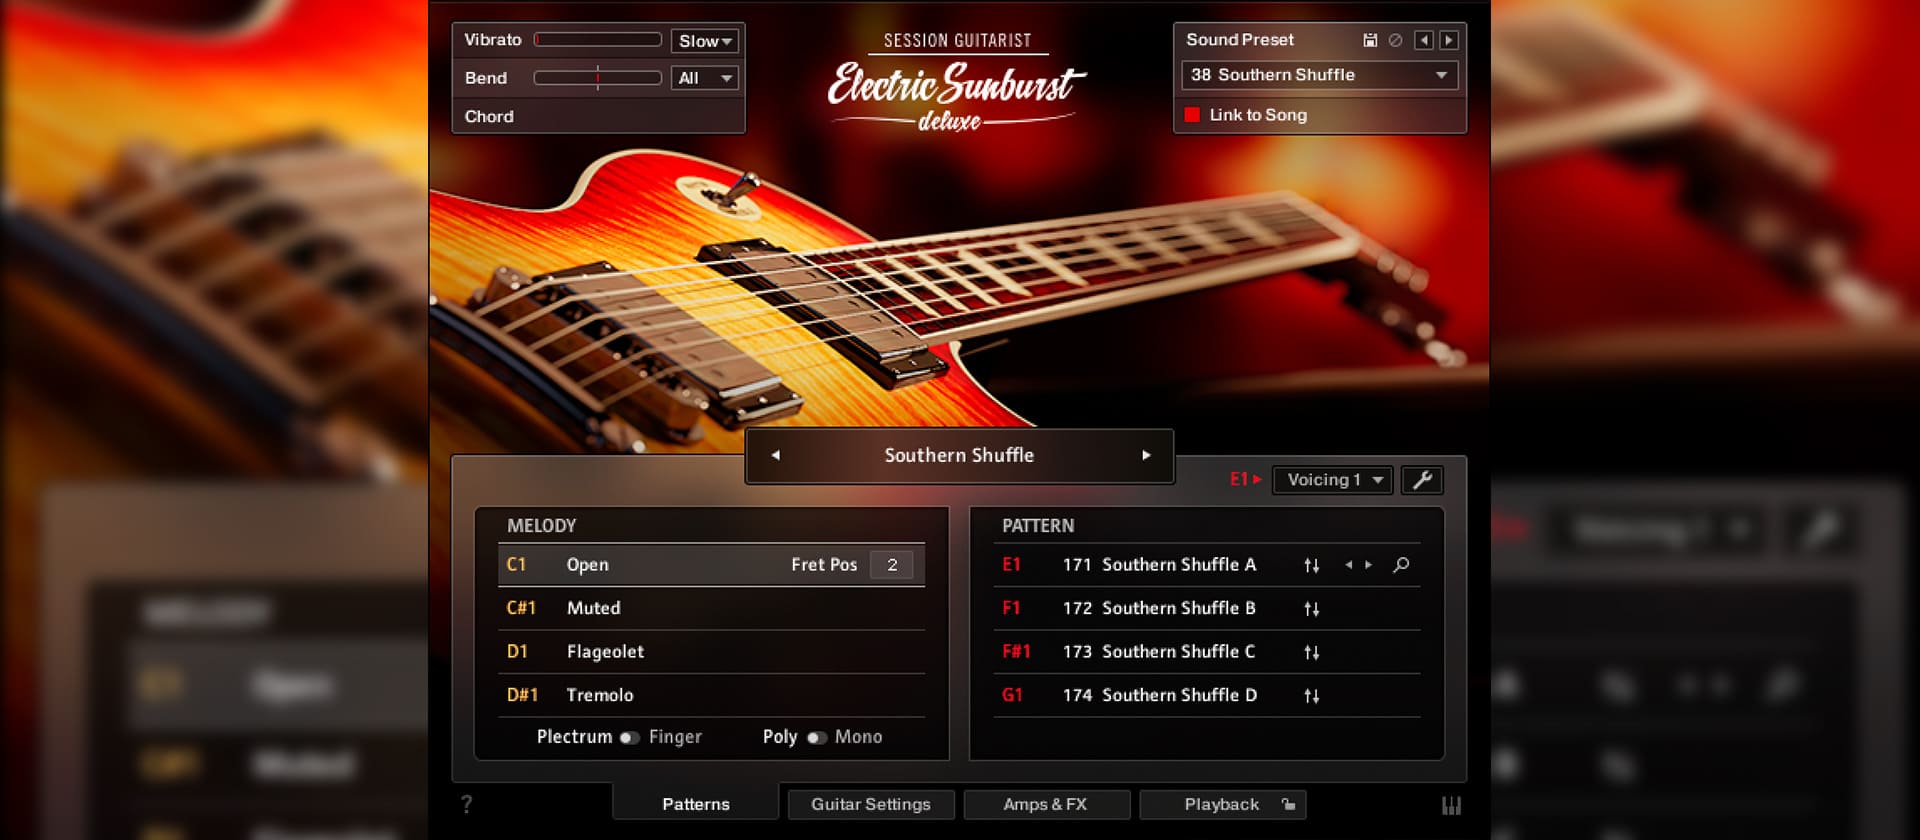Open the Bend All dropdown
1920x840 pixels.
coord(705,78)
